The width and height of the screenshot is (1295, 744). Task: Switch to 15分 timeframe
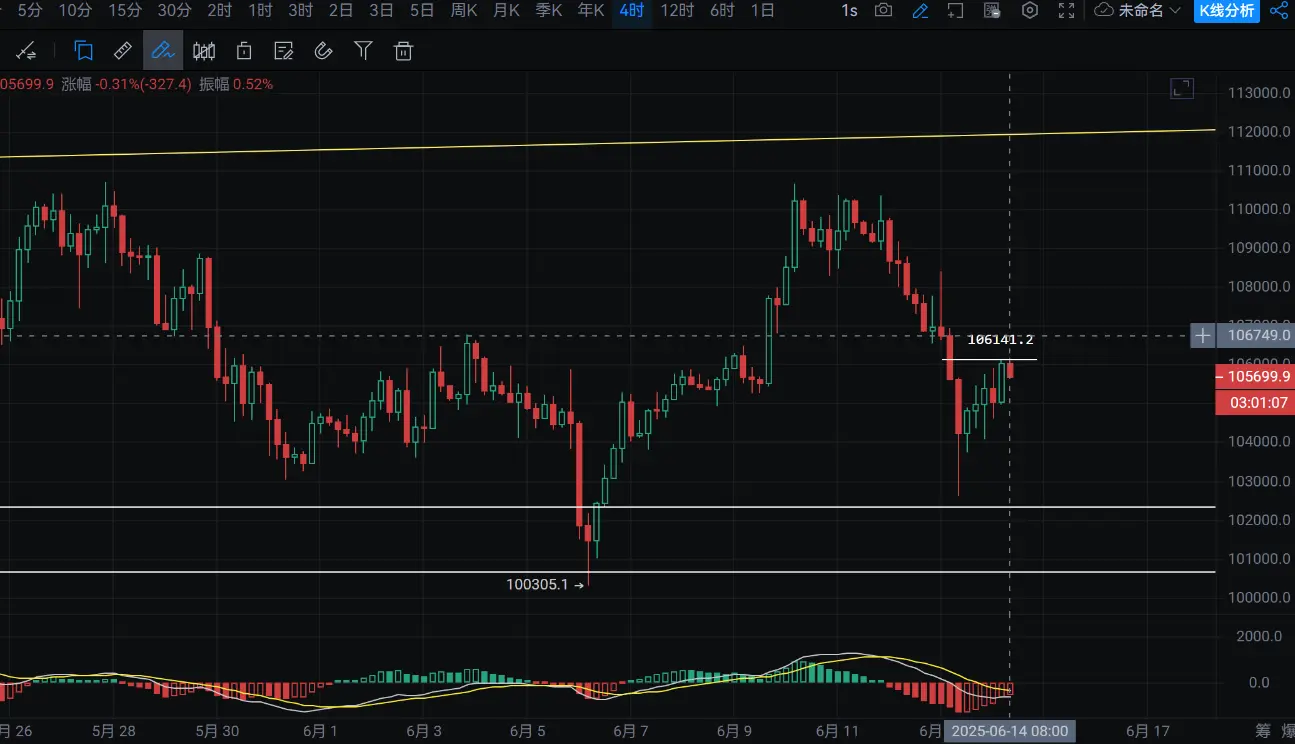[x=125, y=11]
